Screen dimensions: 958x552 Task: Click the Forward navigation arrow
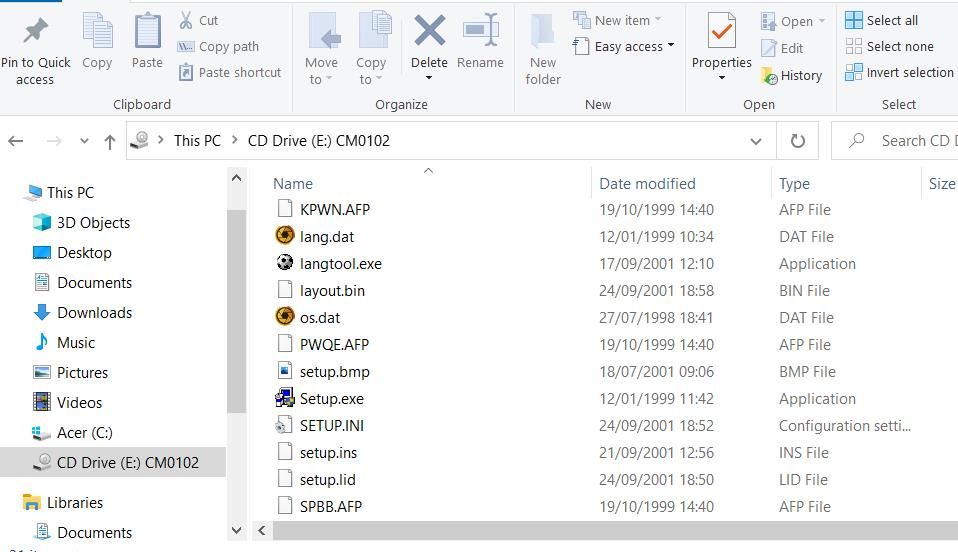coord(54,141)
